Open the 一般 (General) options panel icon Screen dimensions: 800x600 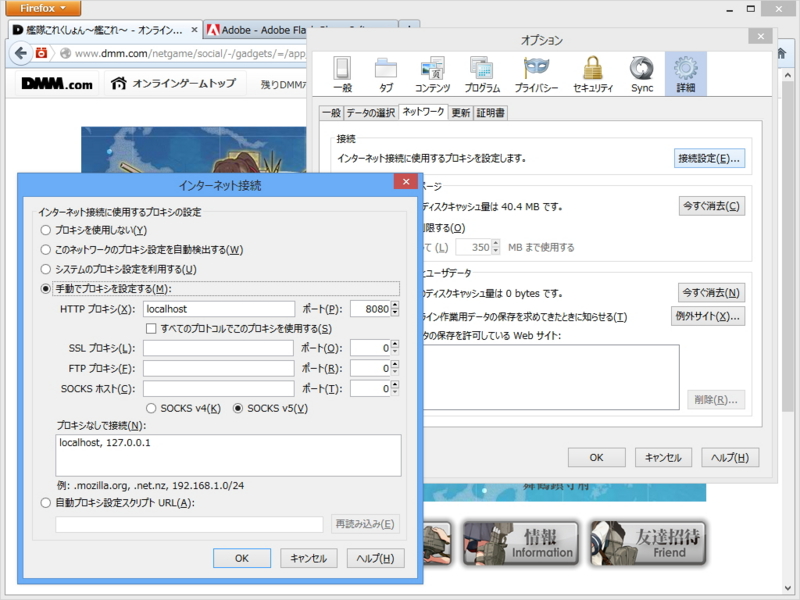click(342, 74)
